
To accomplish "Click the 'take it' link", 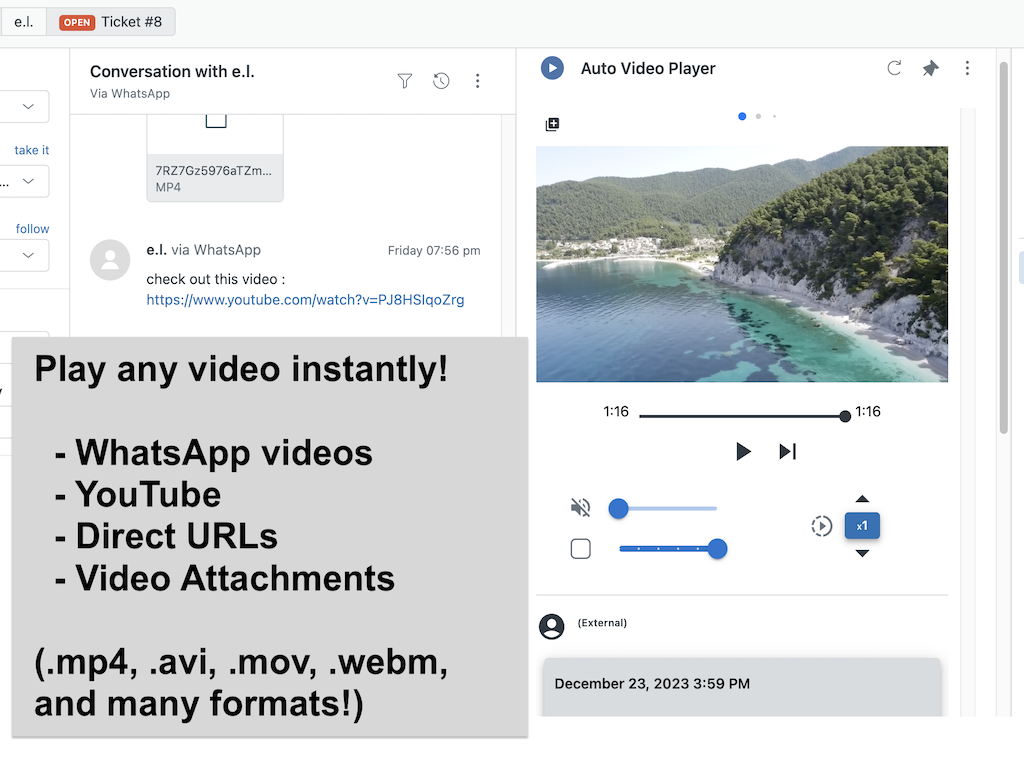I will coord(31,150).
